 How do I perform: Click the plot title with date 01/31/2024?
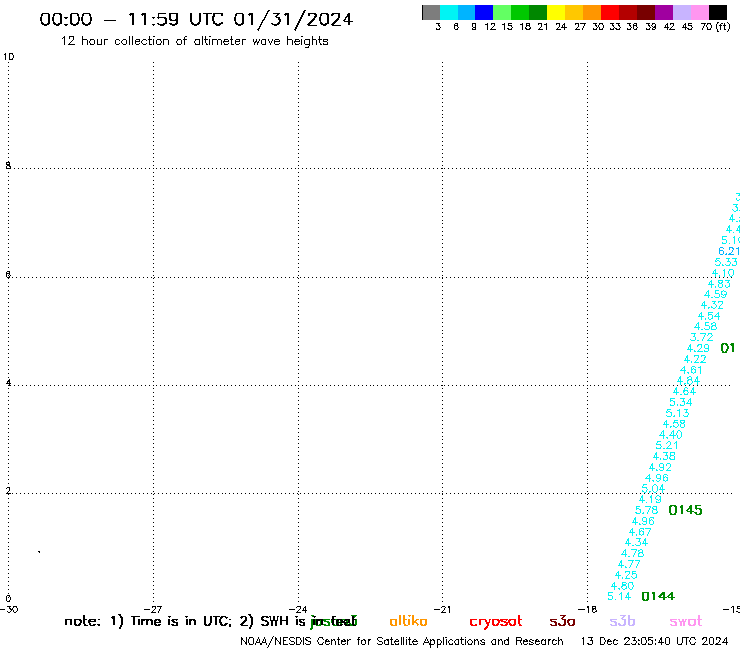point(196,19)
